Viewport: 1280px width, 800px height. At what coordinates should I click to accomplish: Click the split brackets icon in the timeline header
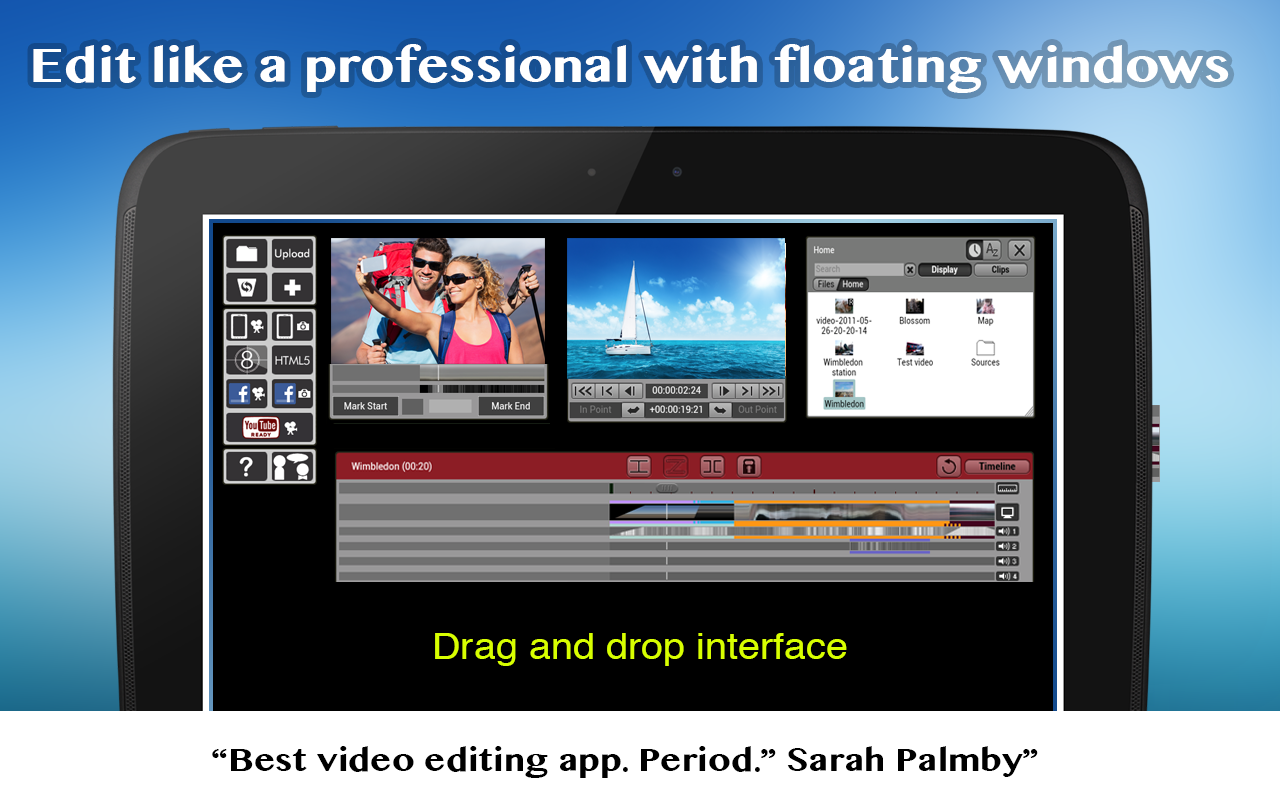coord(712,466)
